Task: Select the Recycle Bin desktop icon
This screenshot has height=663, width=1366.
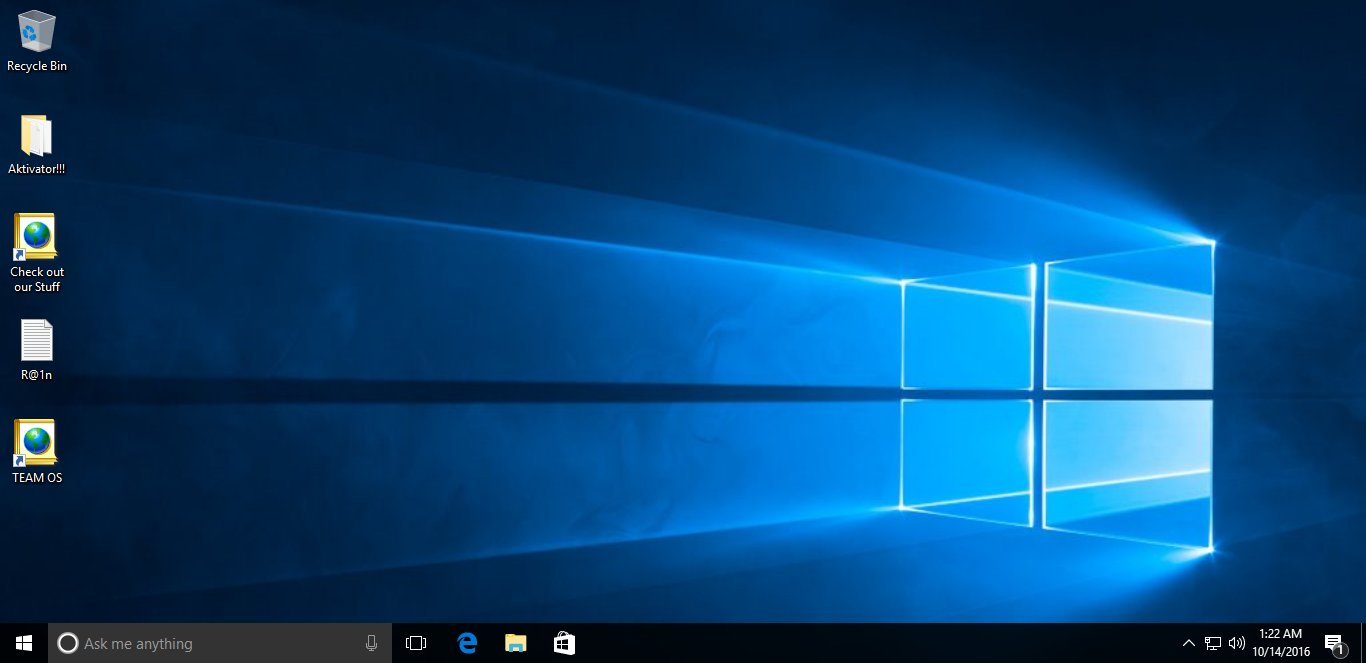Action: click(37, 40)
